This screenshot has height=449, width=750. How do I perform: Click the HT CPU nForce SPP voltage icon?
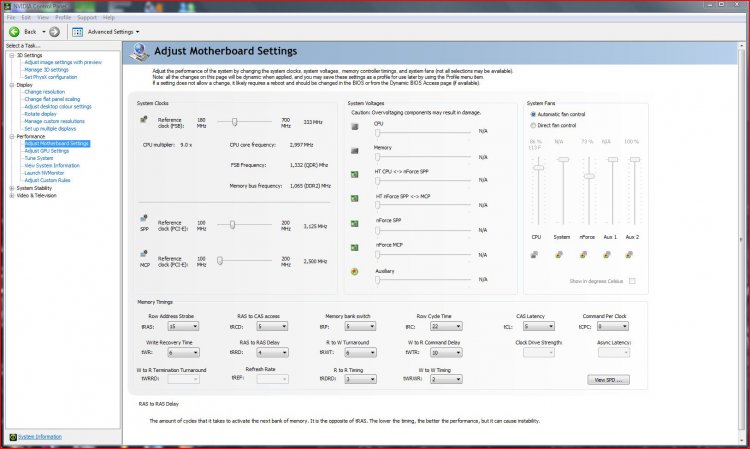click(354, 175)
